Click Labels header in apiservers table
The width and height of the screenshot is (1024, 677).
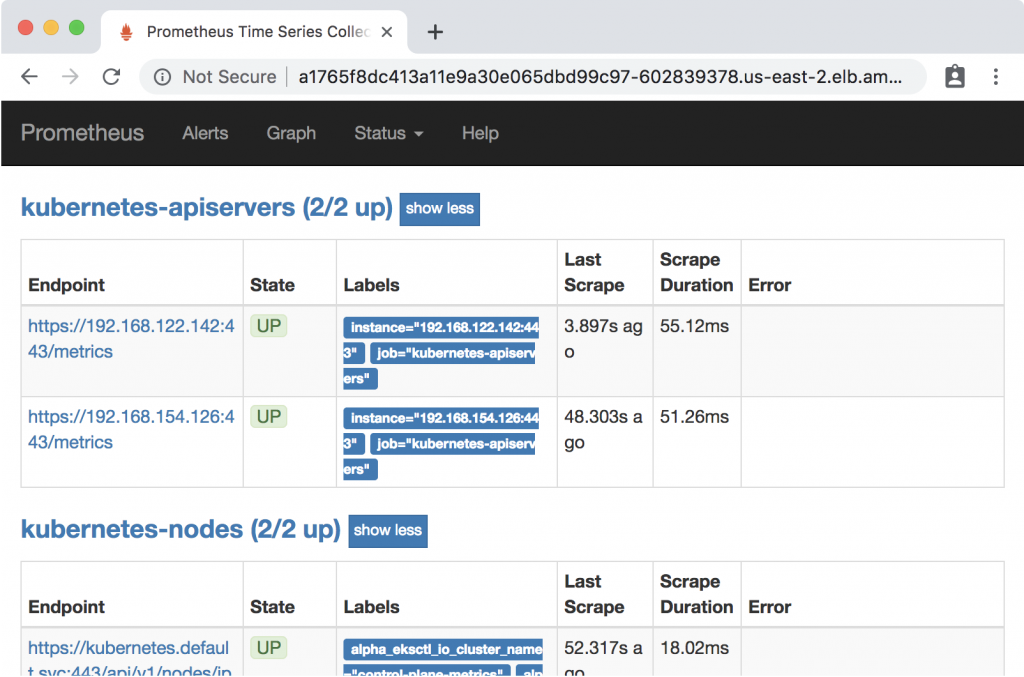pos(372,285)
